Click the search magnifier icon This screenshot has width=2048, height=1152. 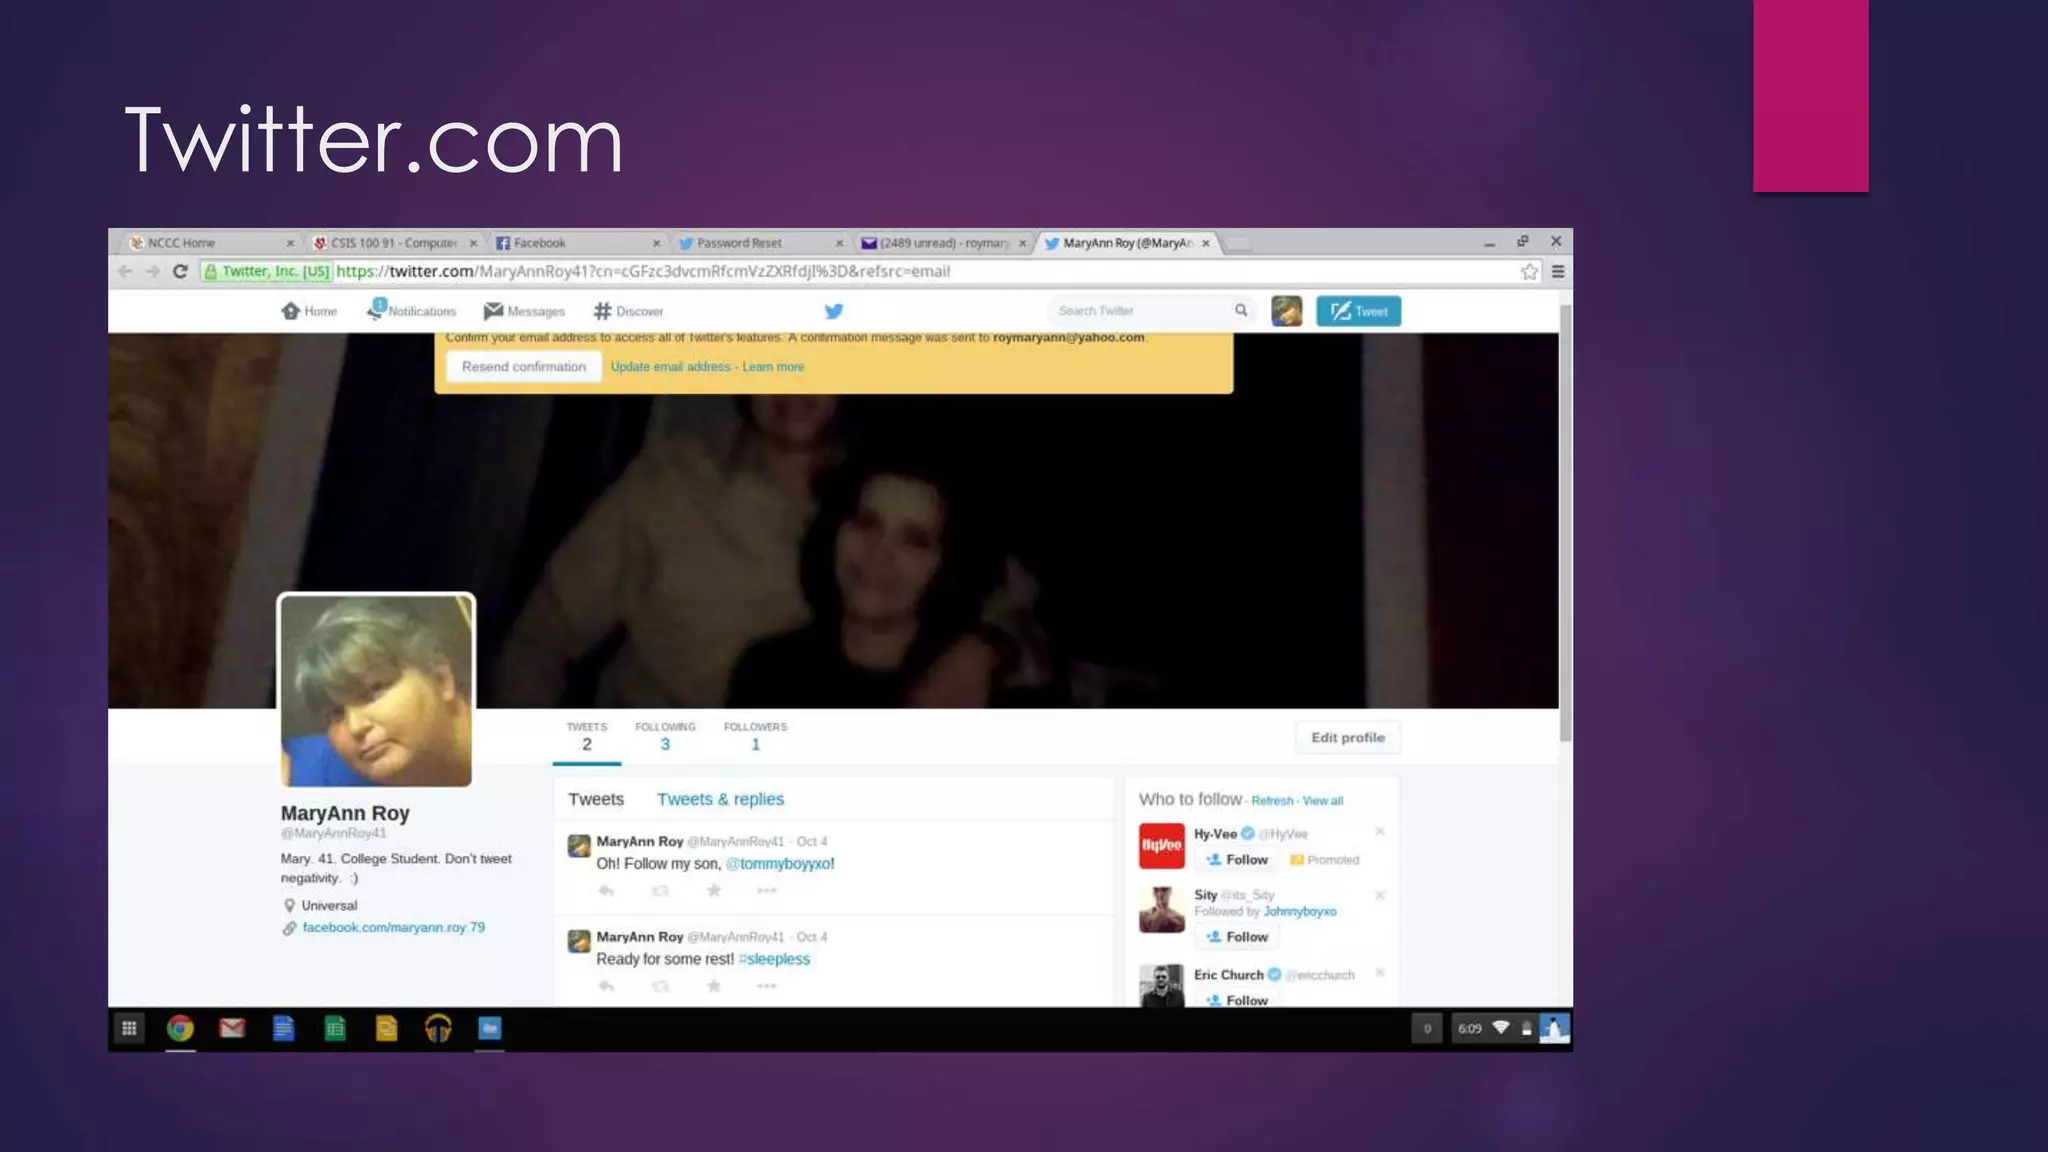tap(1241, 310)
